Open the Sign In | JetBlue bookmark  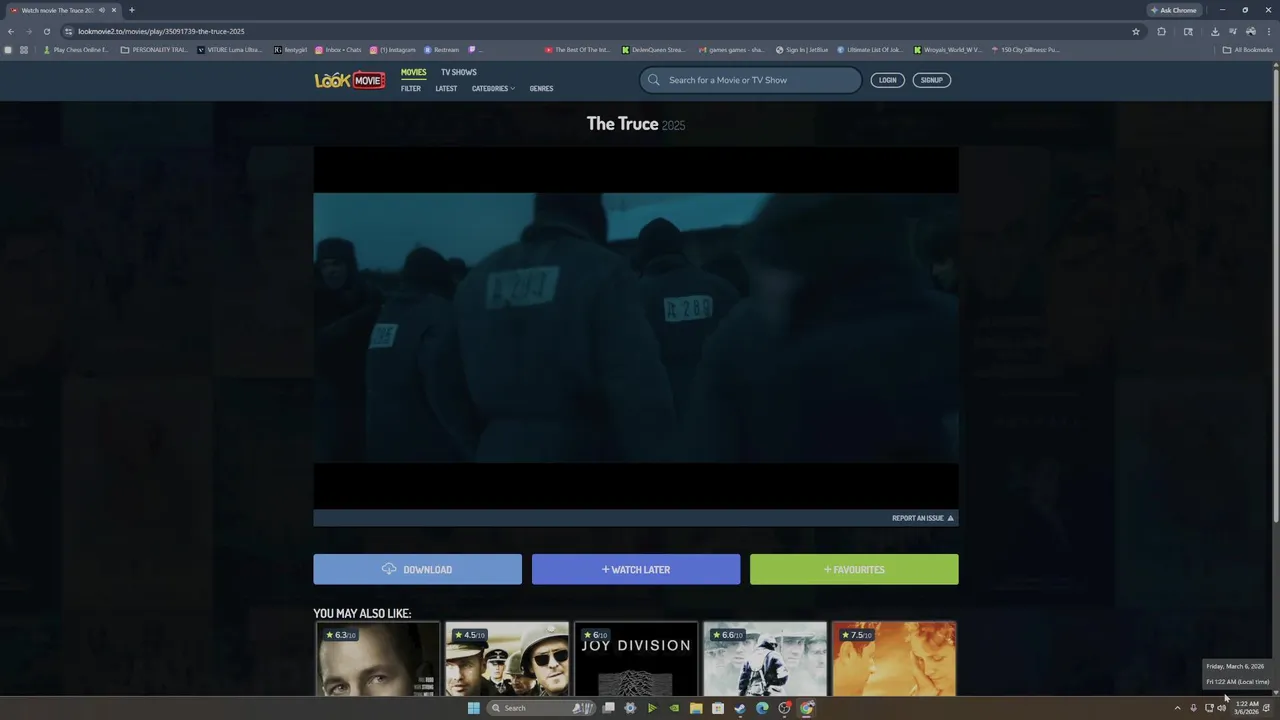[x=802, y=49]
